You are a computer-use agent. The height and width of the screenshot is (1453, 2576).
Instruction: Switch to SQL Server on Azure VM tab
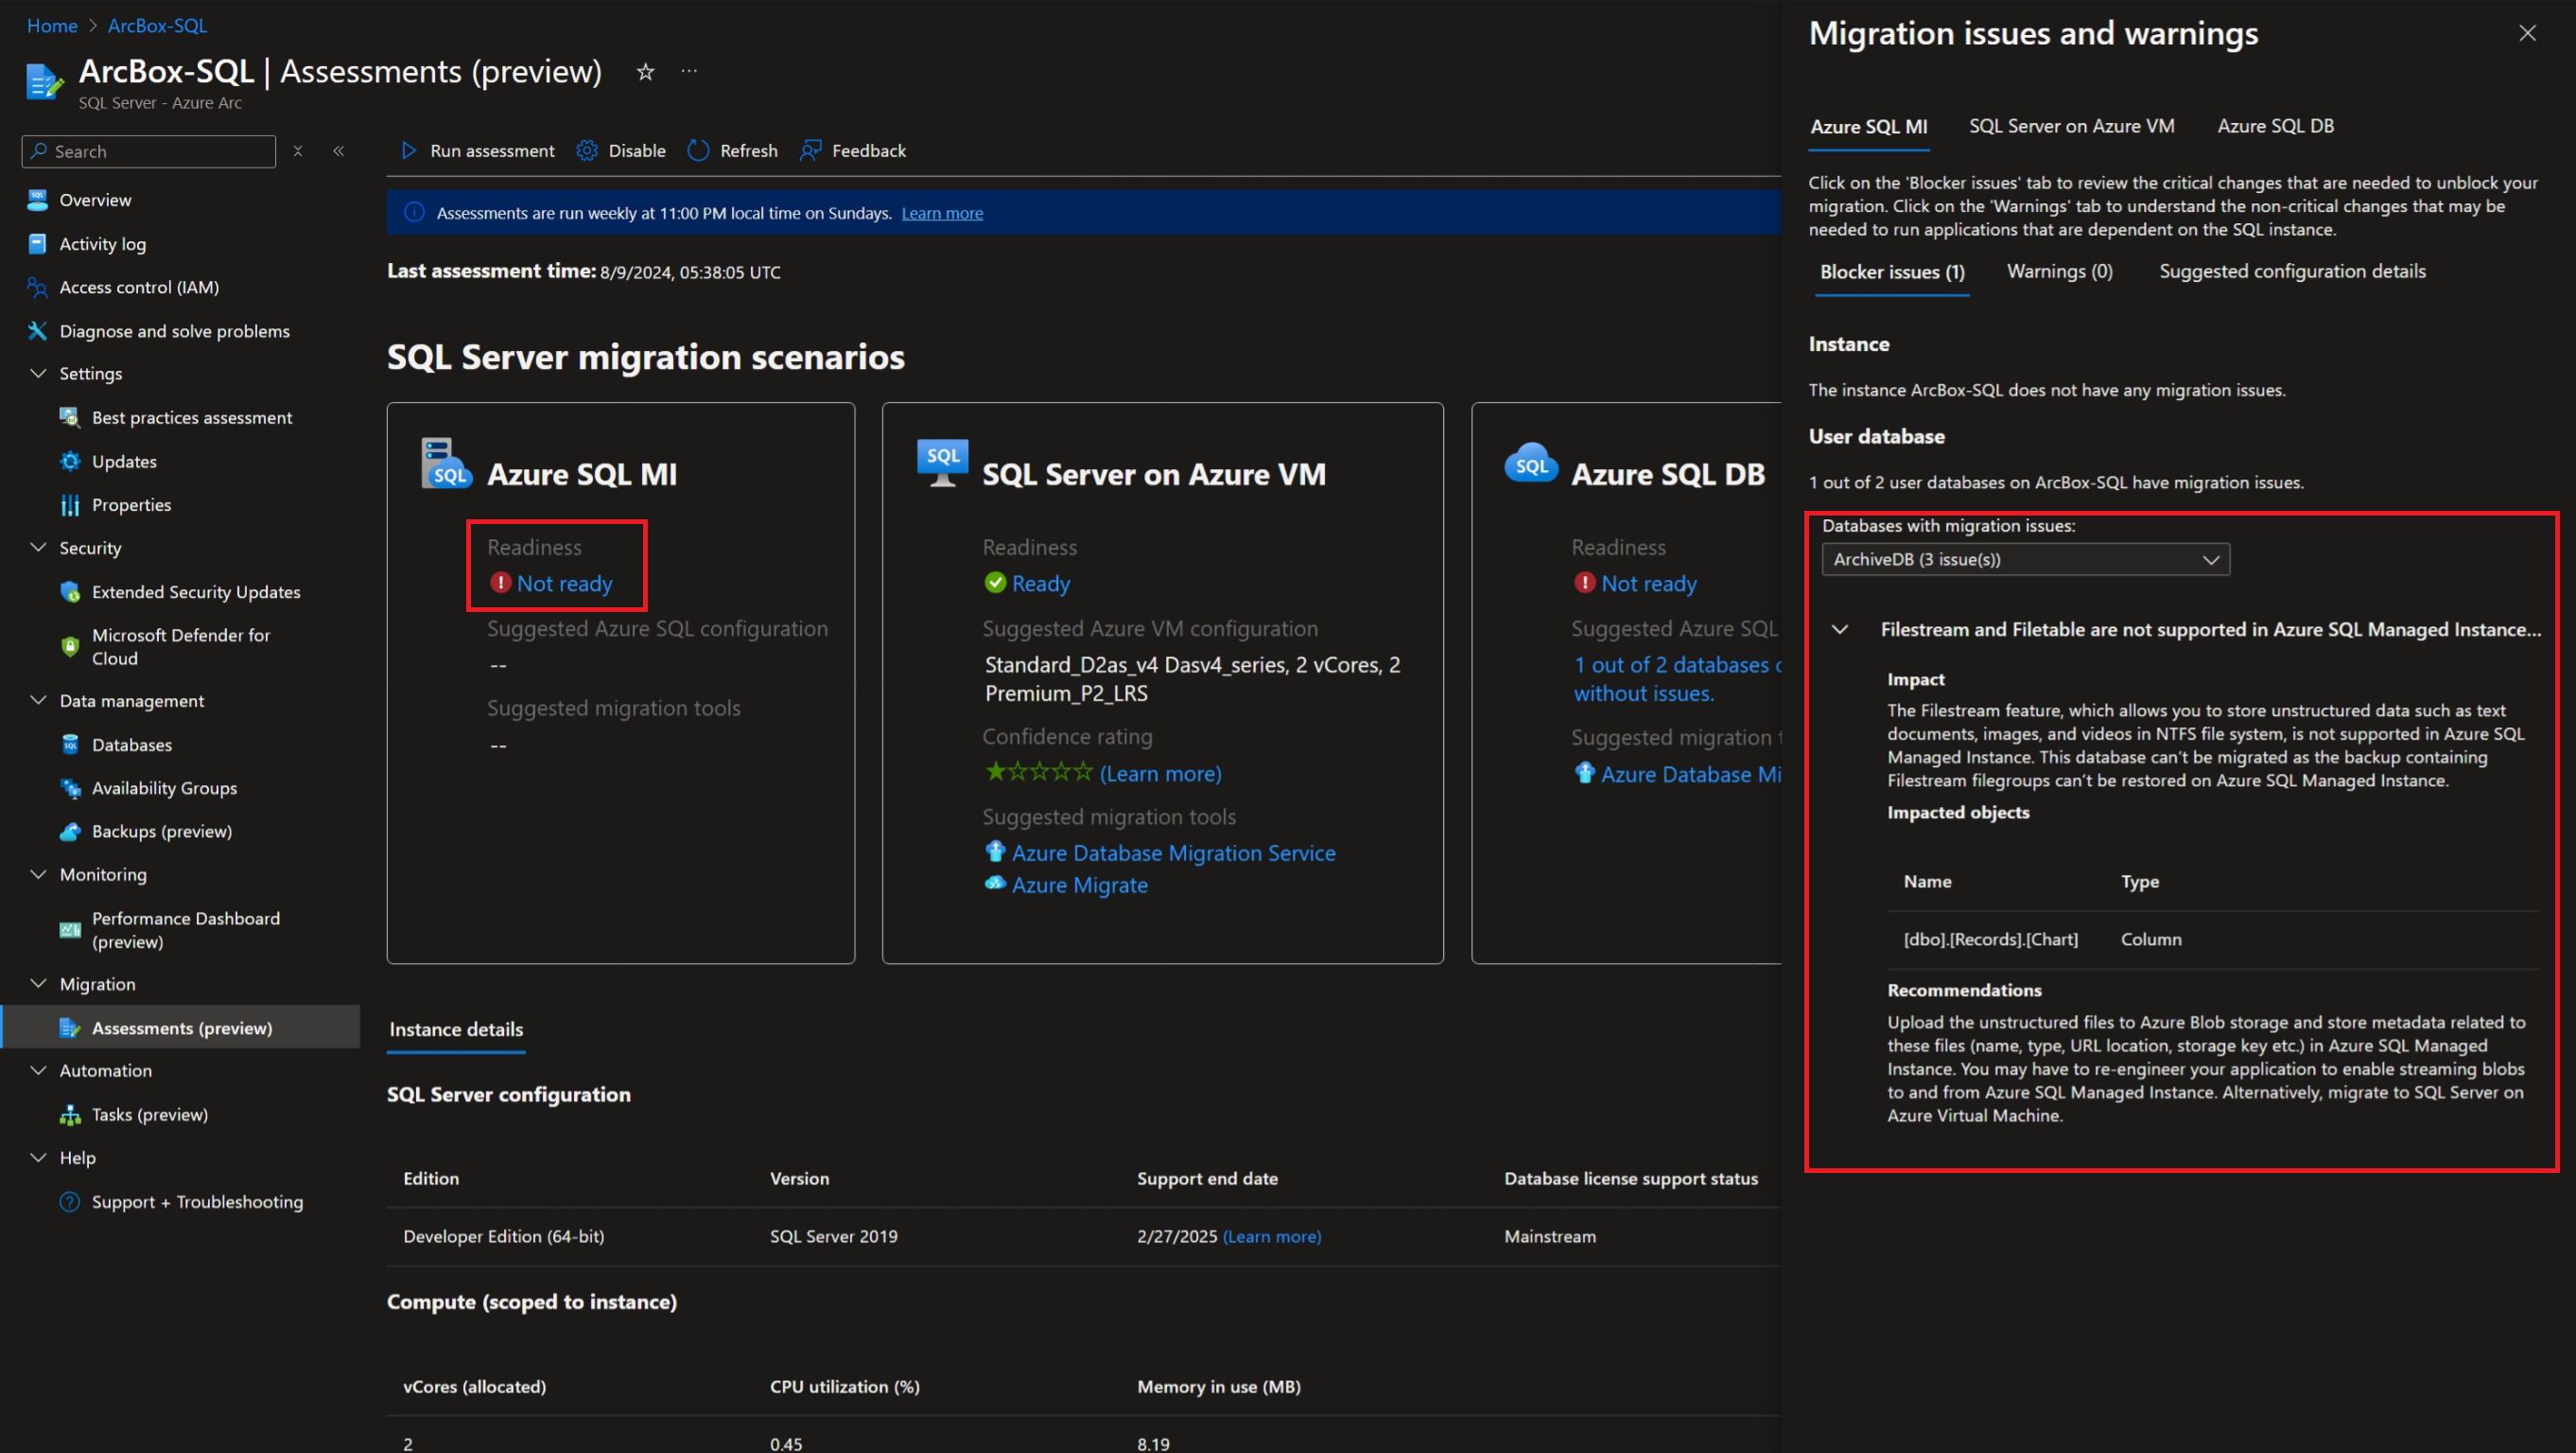[x=2071, y=127]
